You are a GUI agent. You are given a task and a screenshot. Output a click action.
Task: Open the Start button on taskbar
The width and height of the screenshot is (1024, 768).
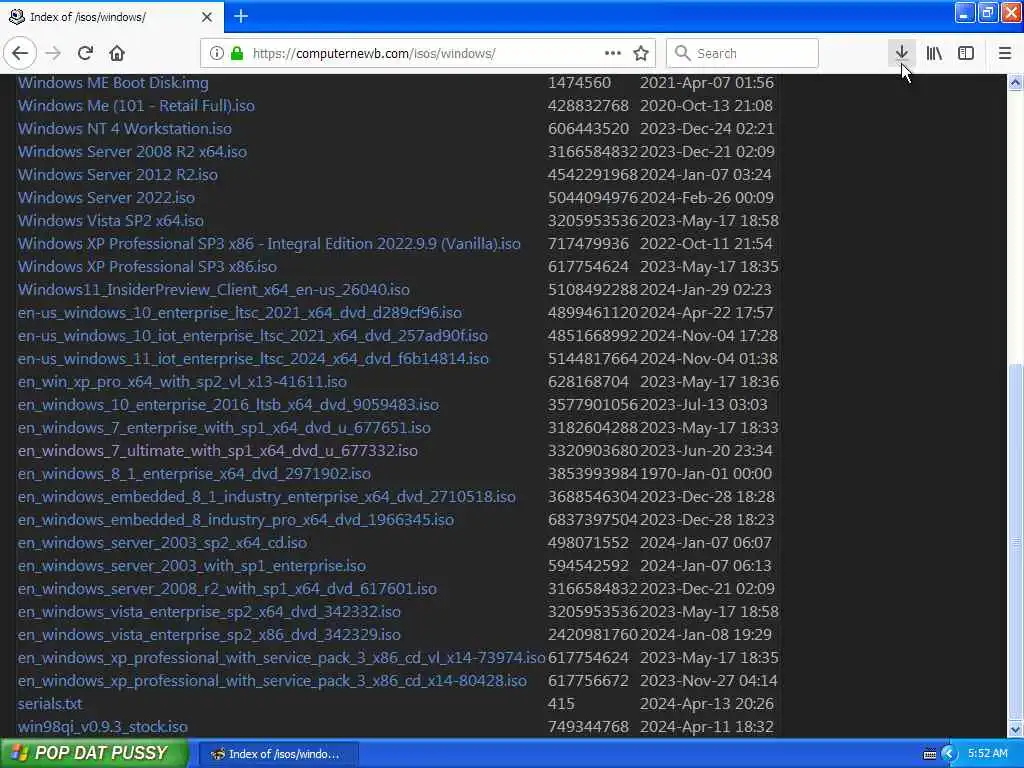94,753
